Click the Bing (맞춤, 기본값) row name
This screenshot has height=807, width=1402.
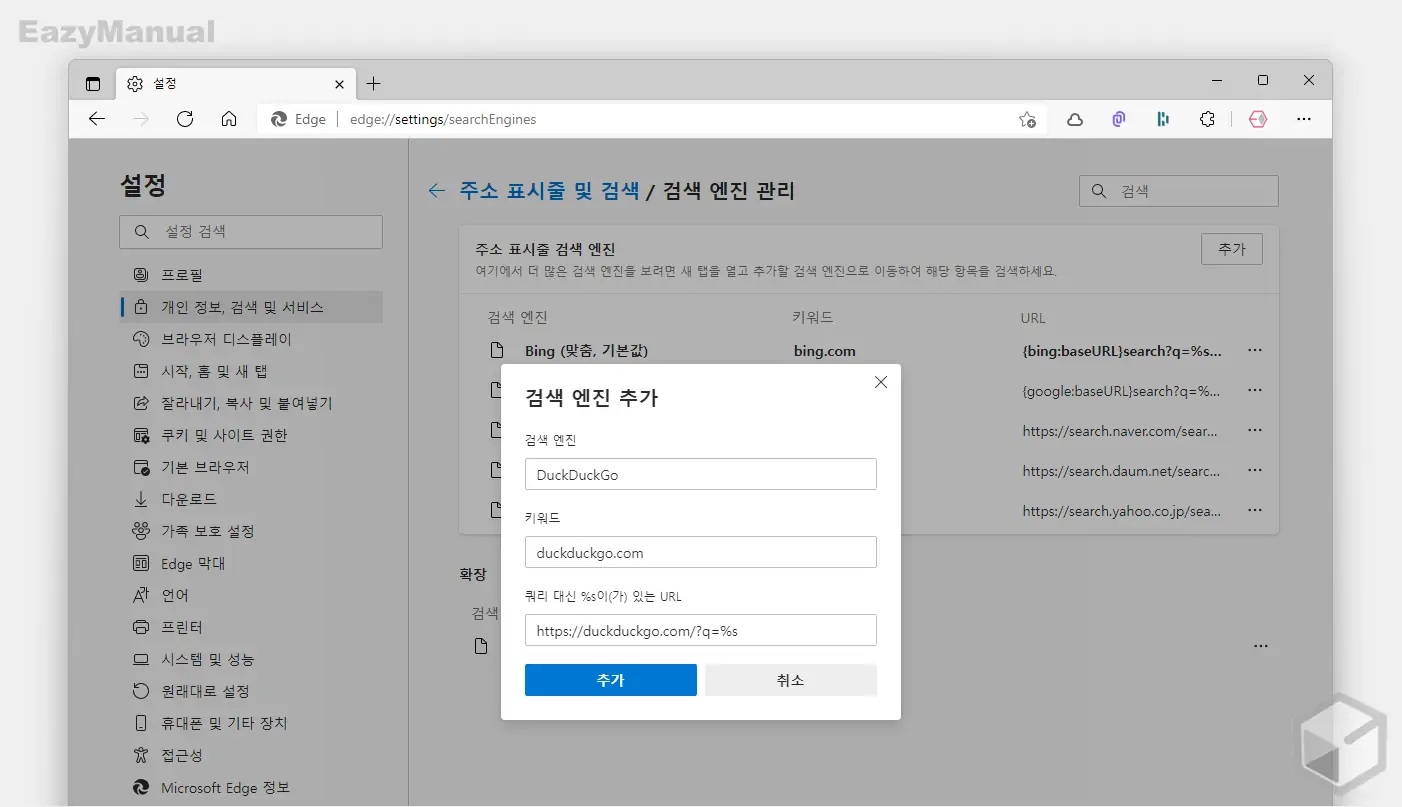(x=586, y=351)
